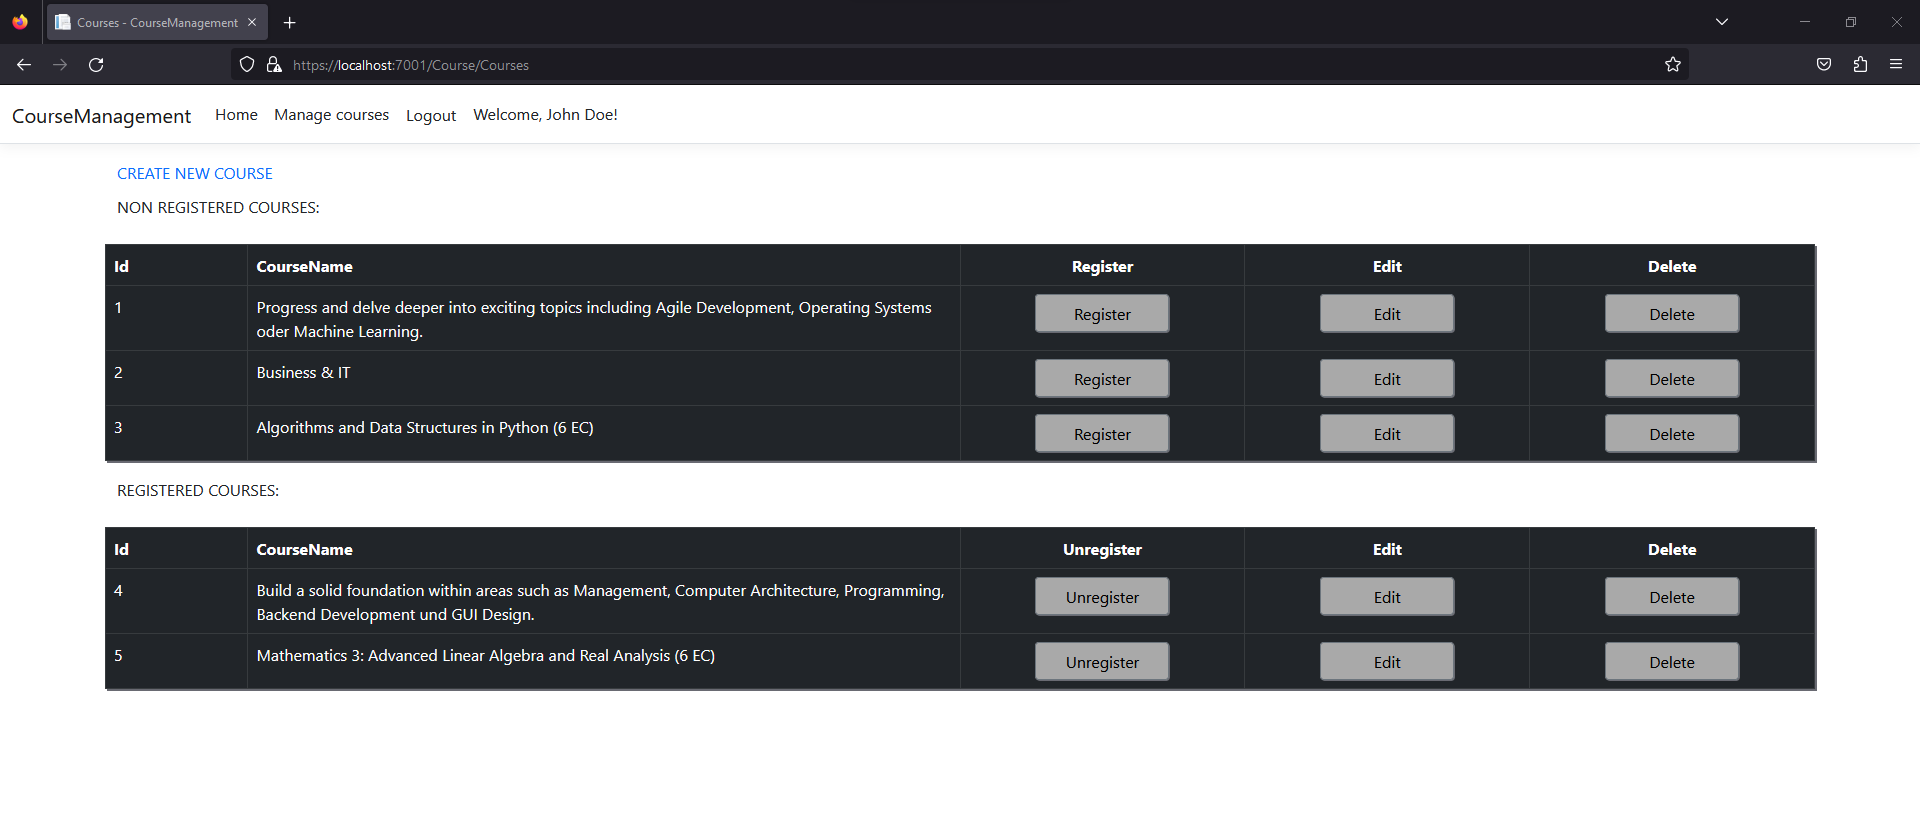Click the 'Welcome, John Doe!' text
This screenshot has width=1920, height=827.
point(545,115)
